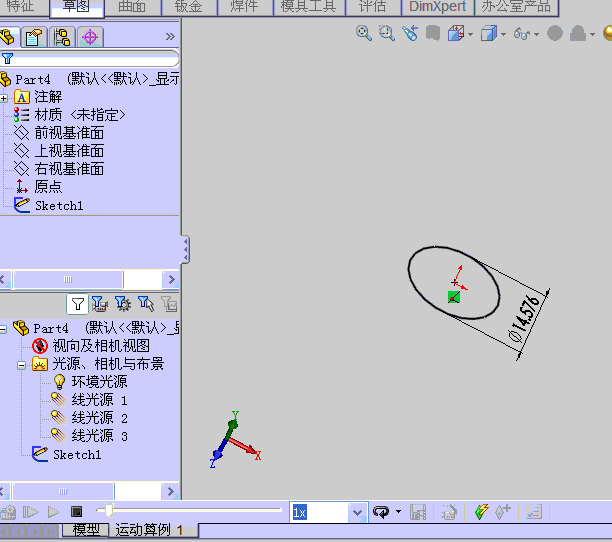Click the Motion Study Properties icon
The height and width of the screenshot is (542, 612).
tap(534, 512)
